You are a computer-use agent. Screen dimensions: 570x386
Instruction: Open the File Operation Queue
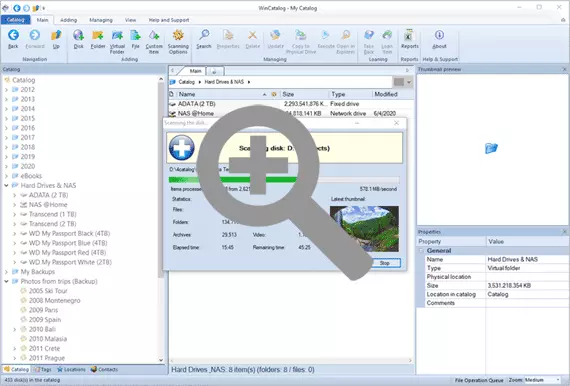point(479,380)
